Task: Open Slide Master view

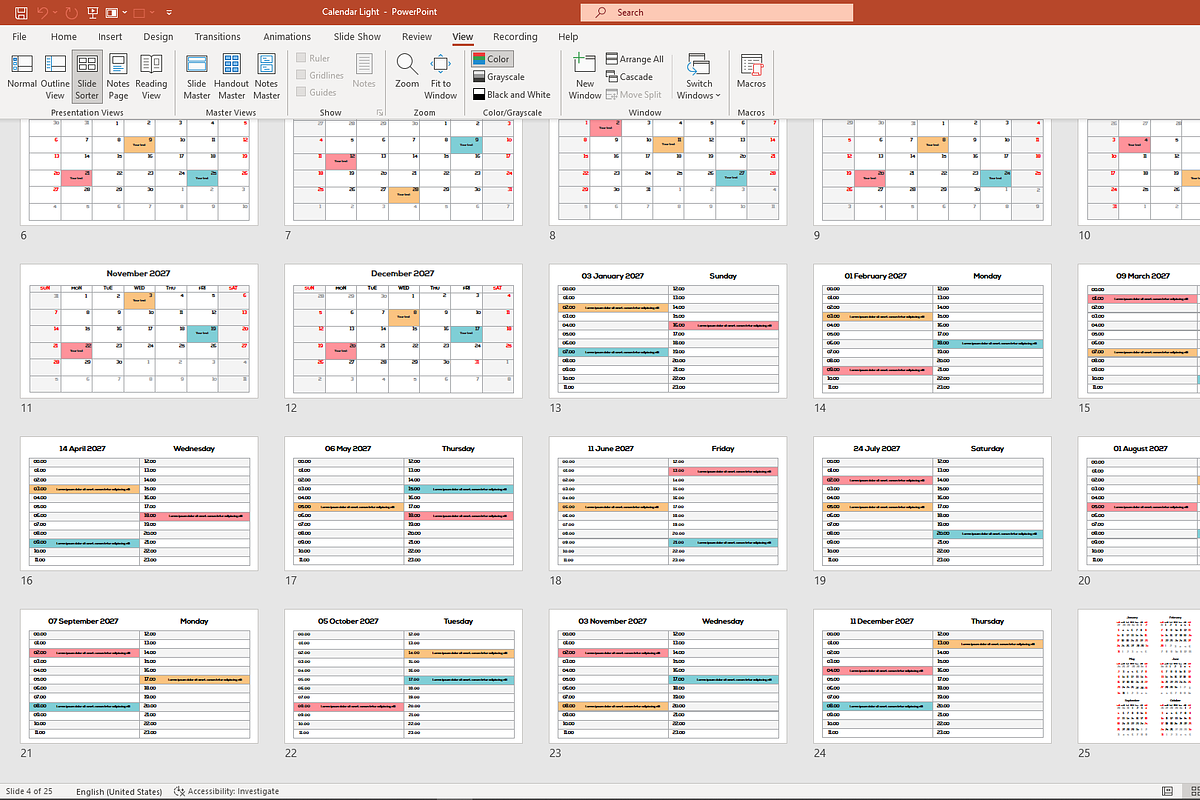Action: [197, 76]
